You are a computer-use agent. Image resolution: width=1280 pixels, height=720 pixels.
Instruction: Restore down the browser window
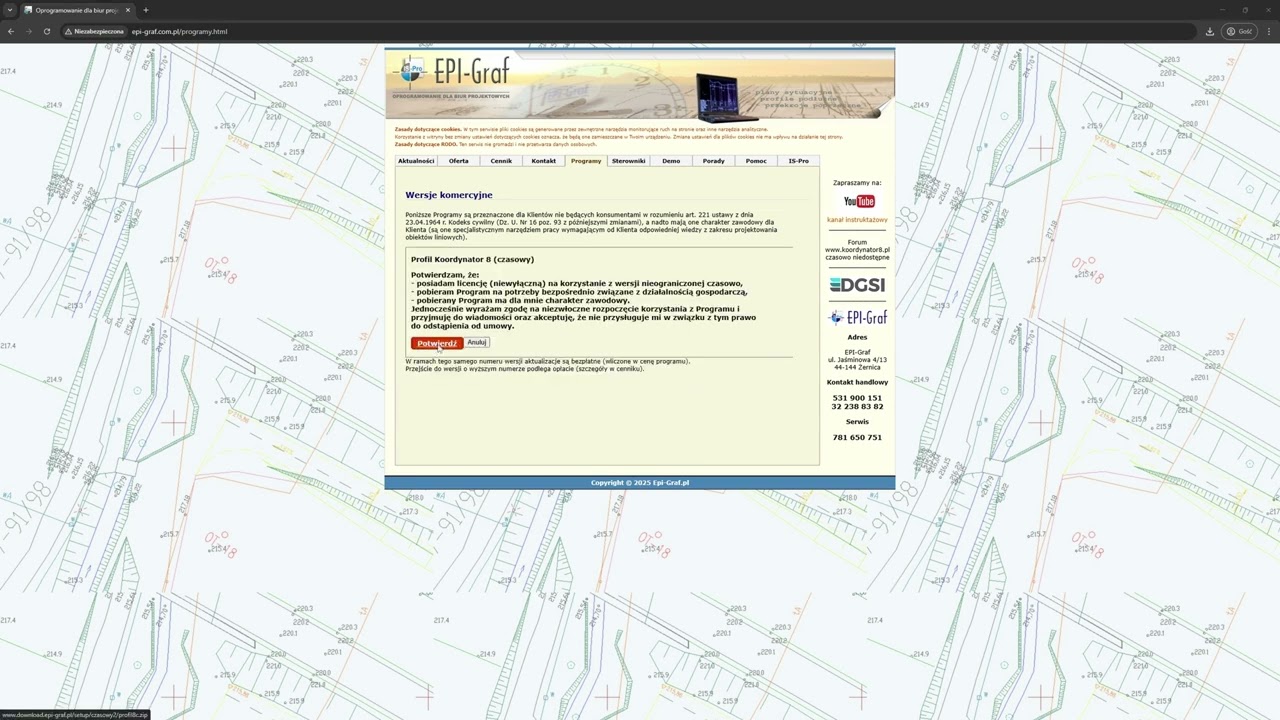(x=1245, y=10)
